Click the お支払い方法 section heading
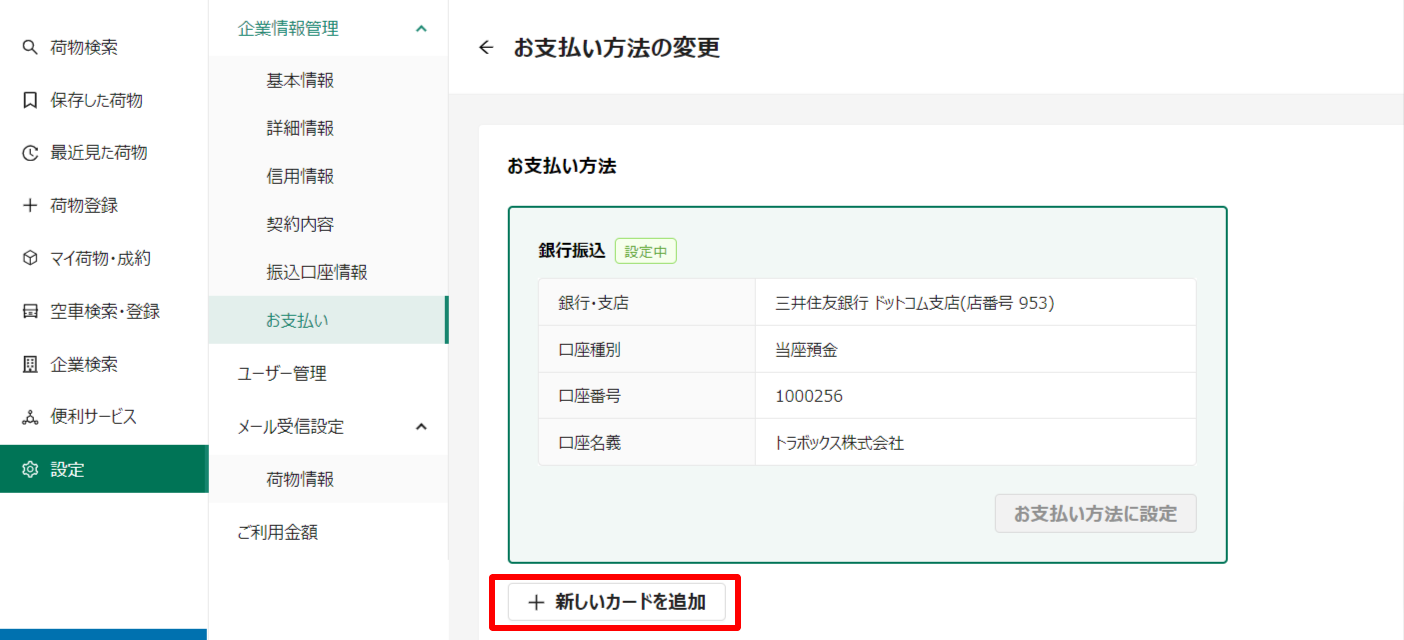Image resolution: width=1404 pixels, height=640 pixels. [x=561, y=166]
